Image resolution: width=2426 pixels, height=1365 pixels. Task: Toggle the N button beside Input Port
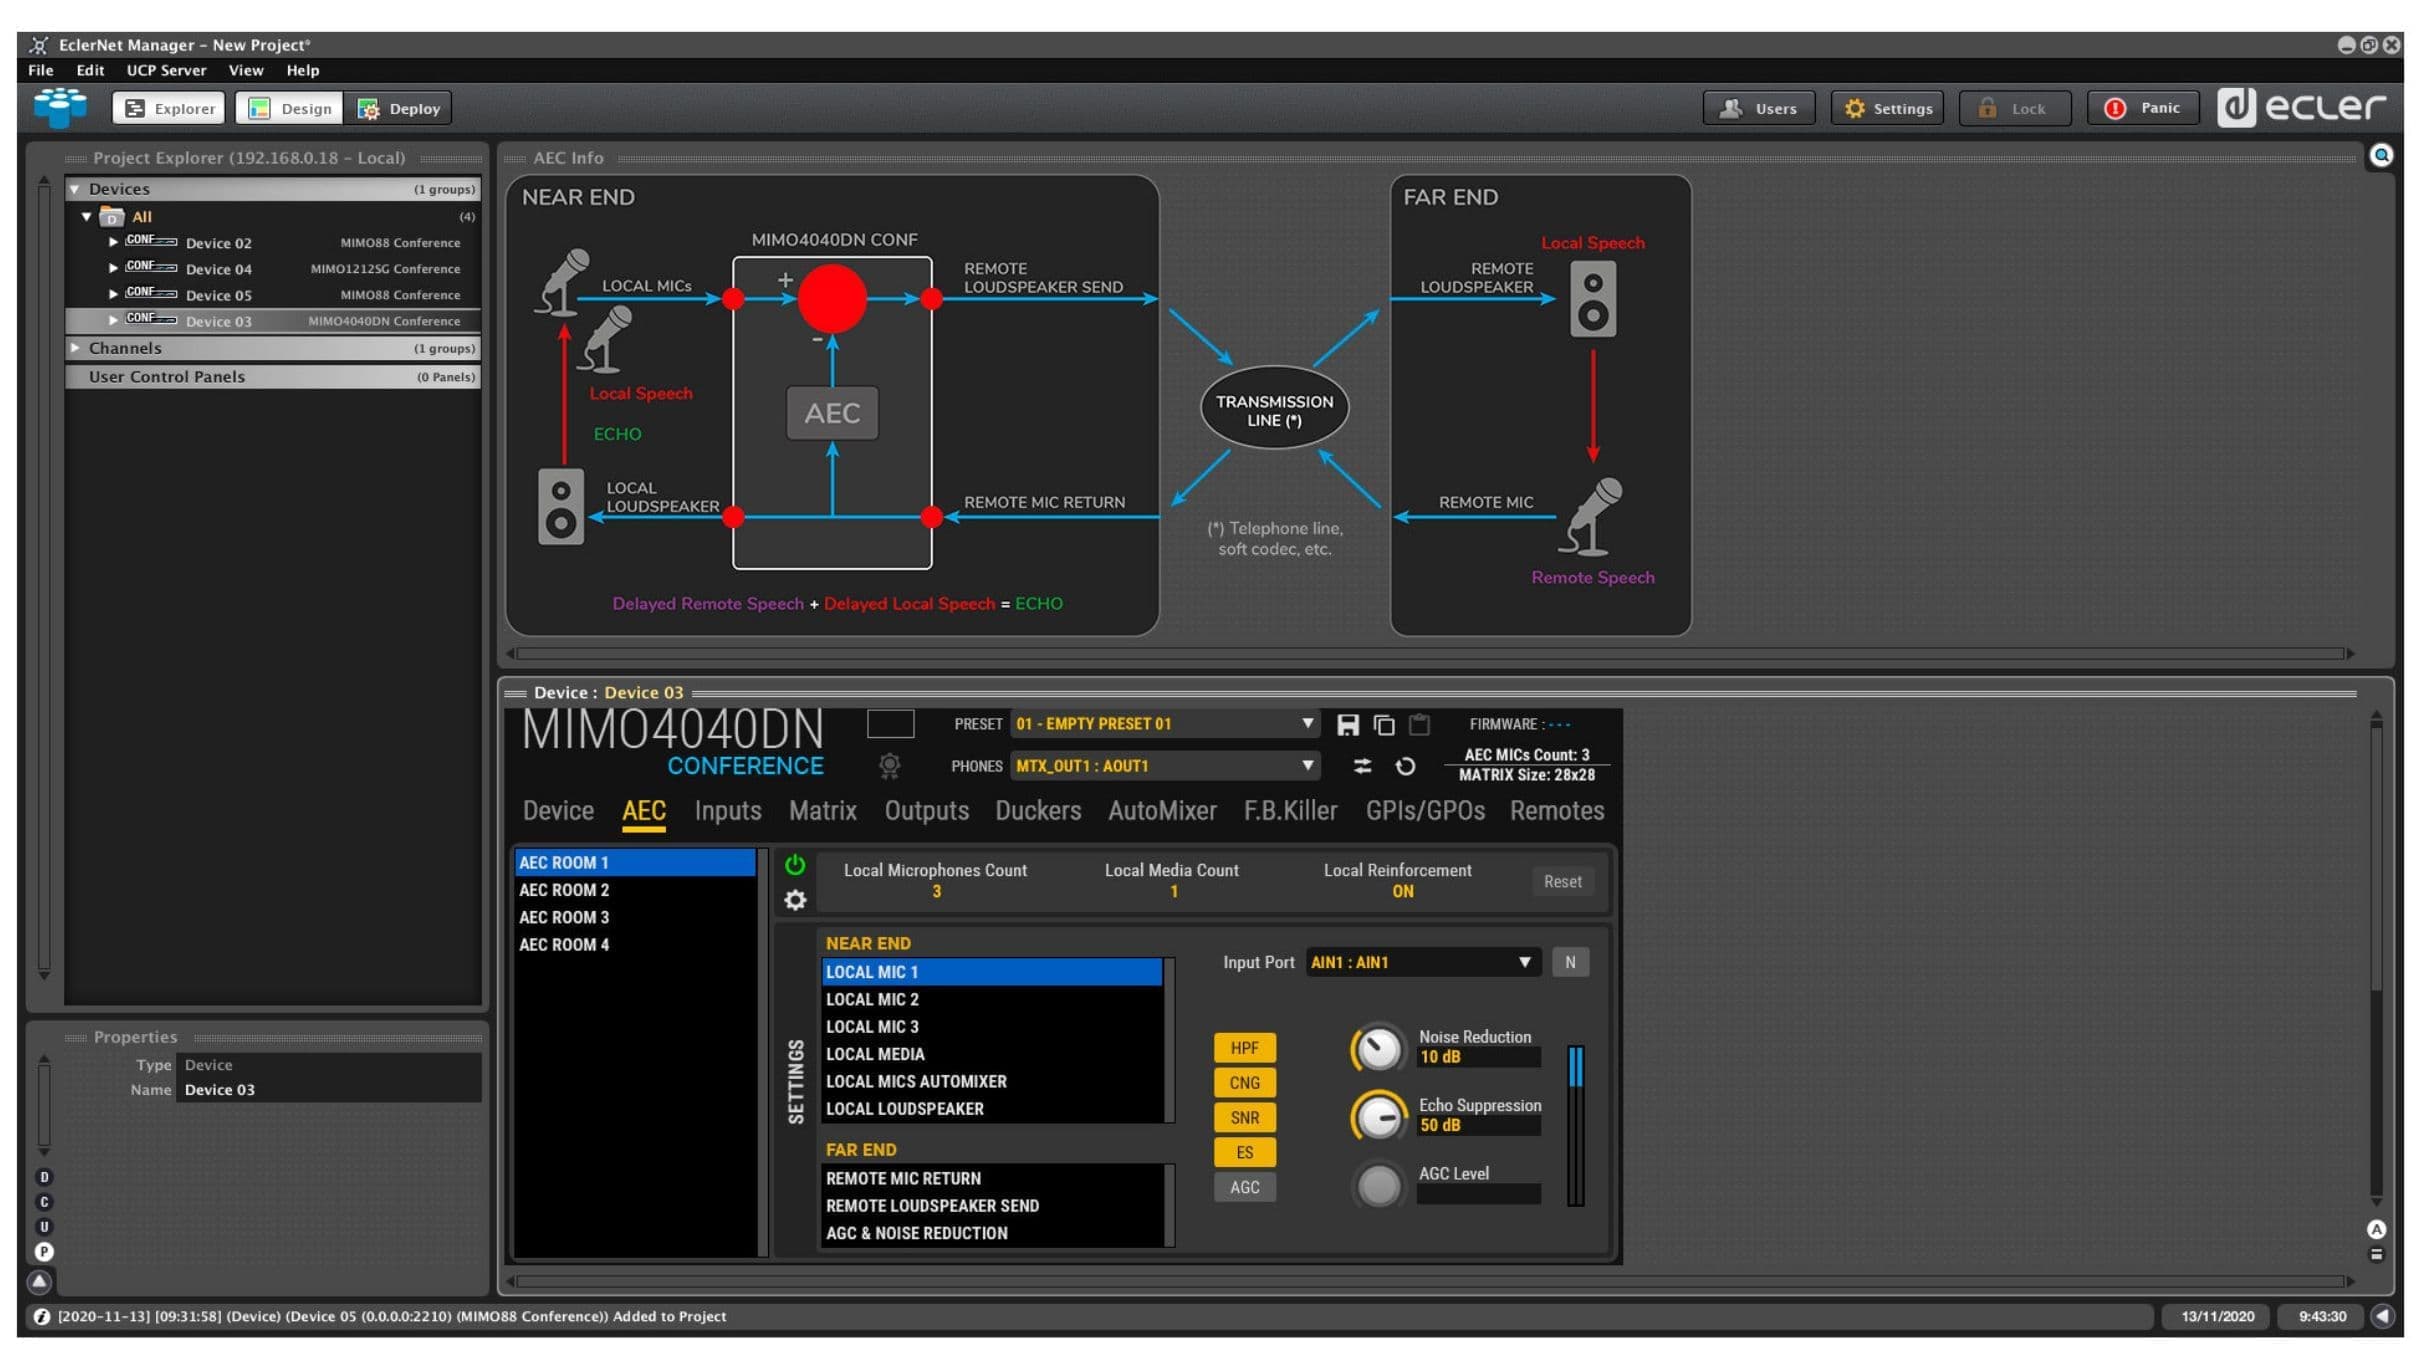pos(1570,962)
